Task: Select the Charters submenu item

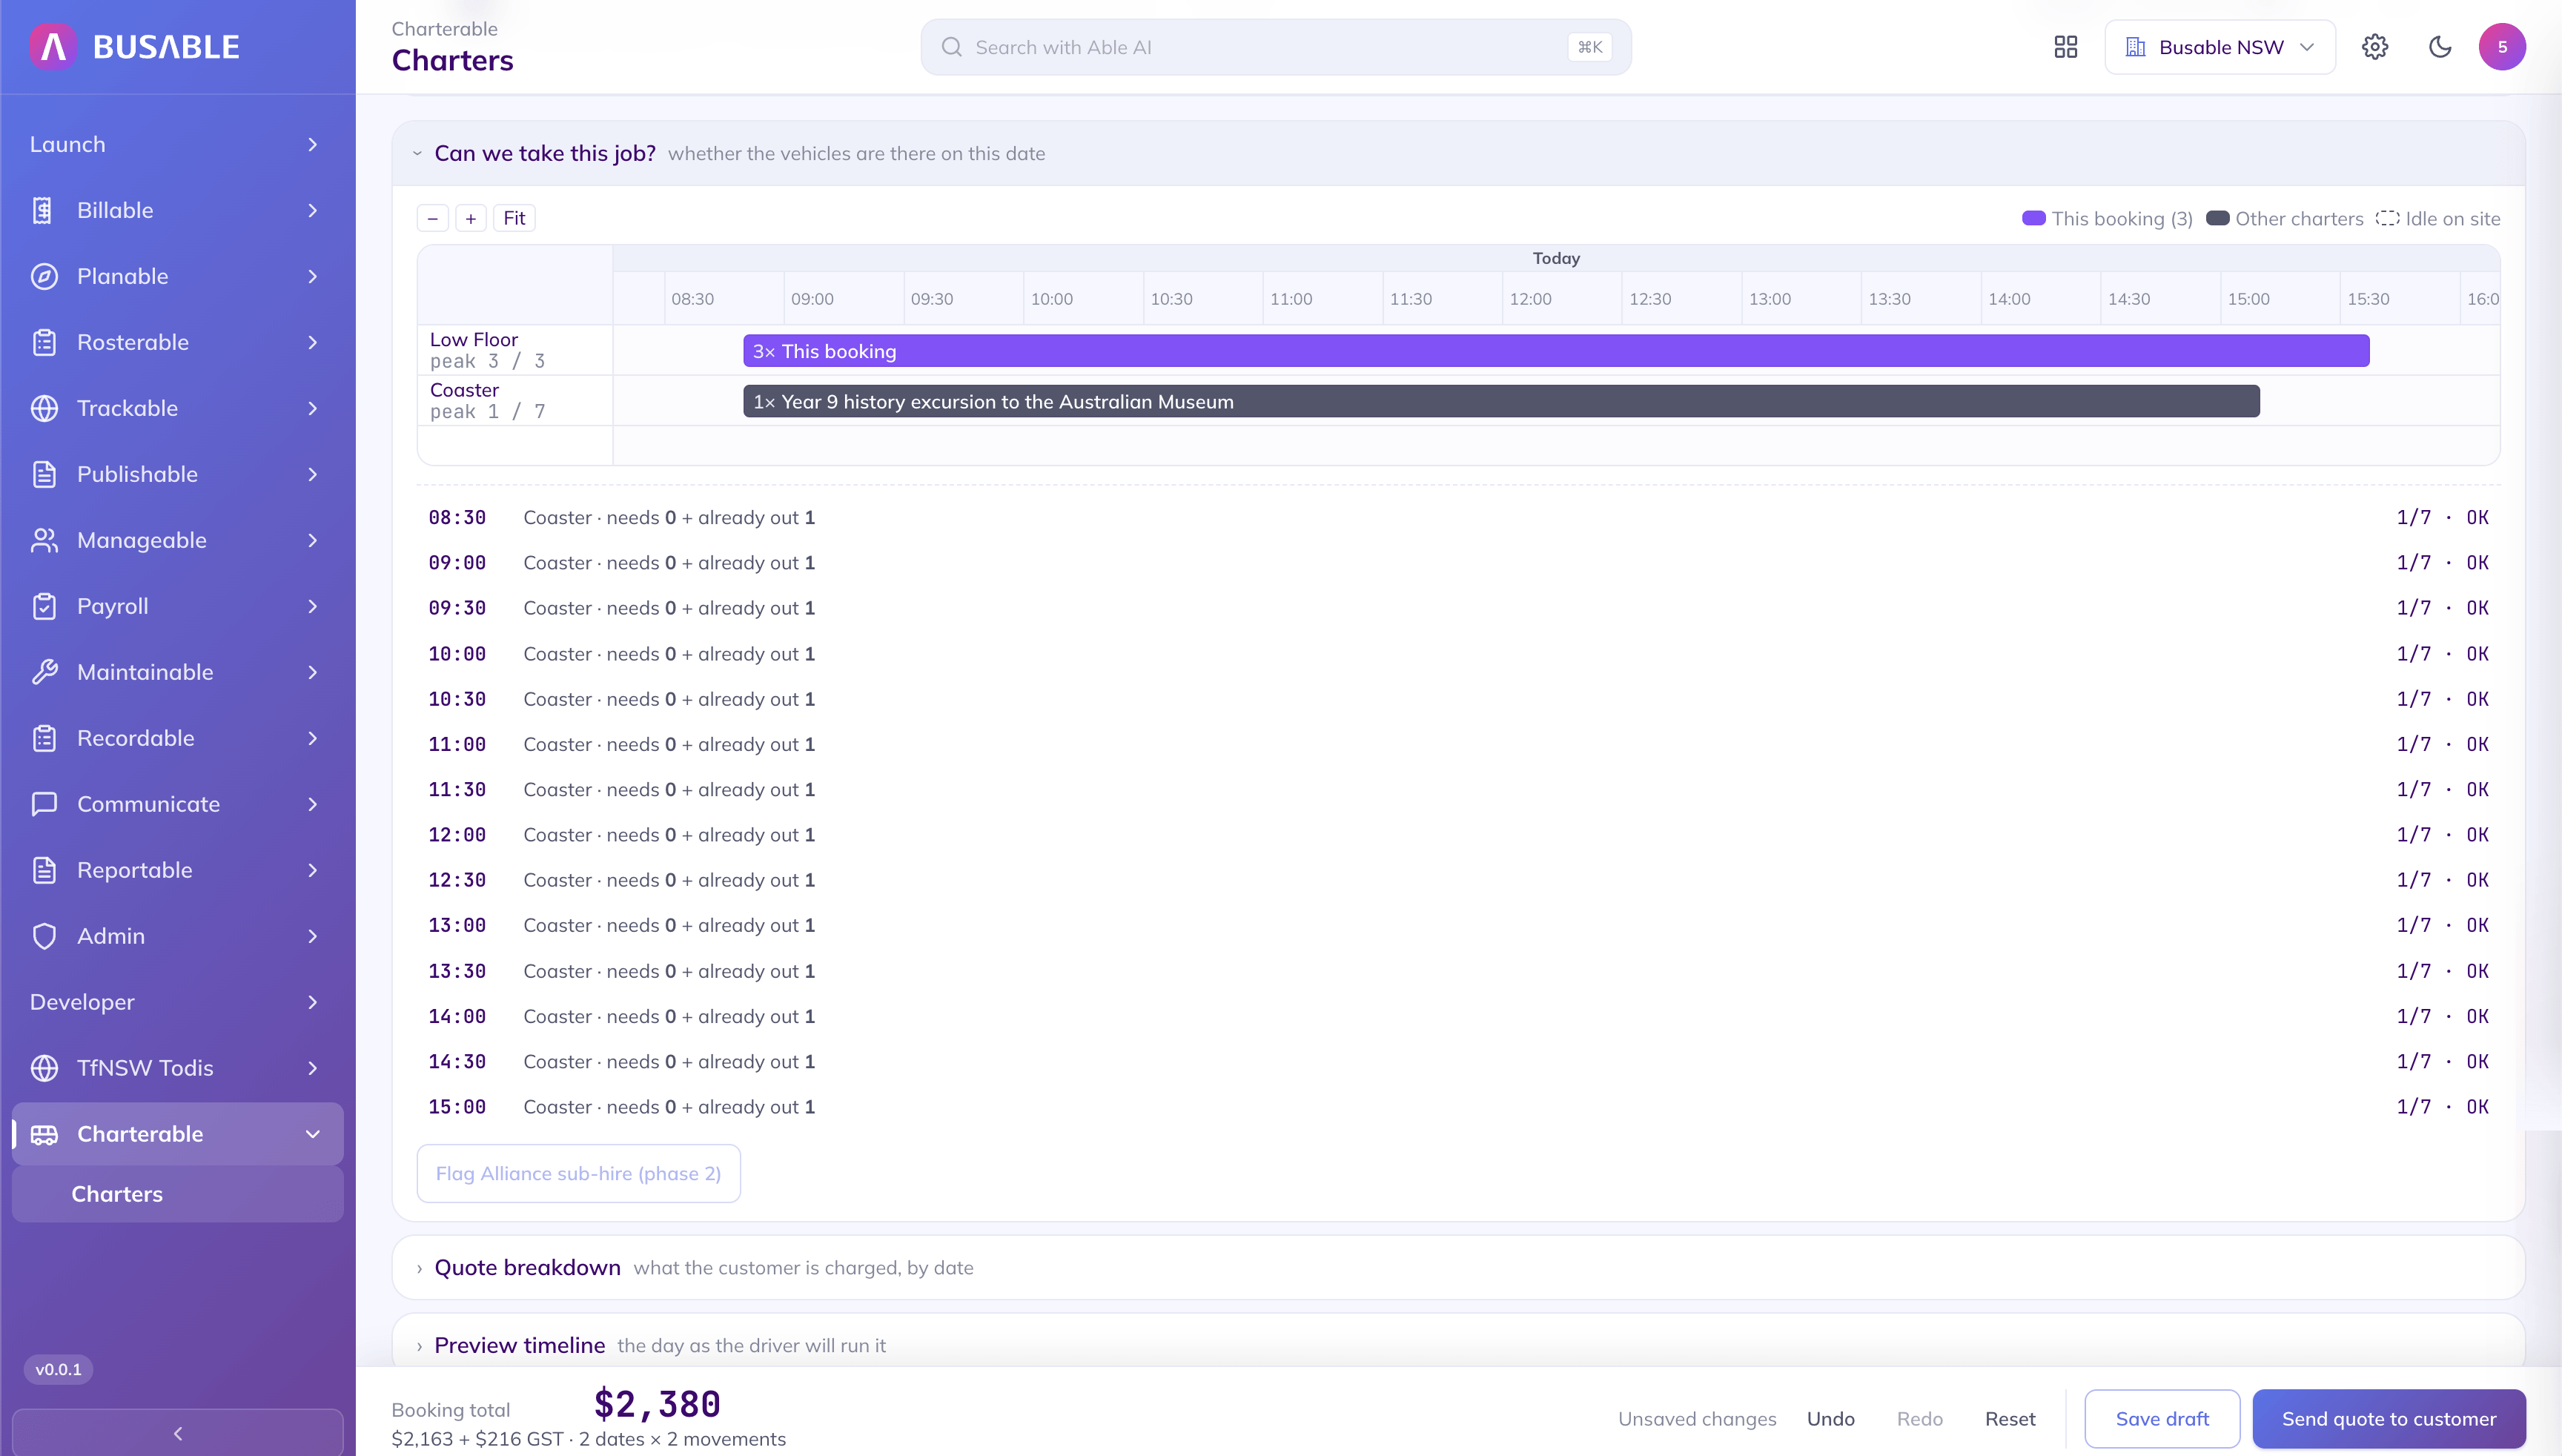Action: [x=177, y=1194]
